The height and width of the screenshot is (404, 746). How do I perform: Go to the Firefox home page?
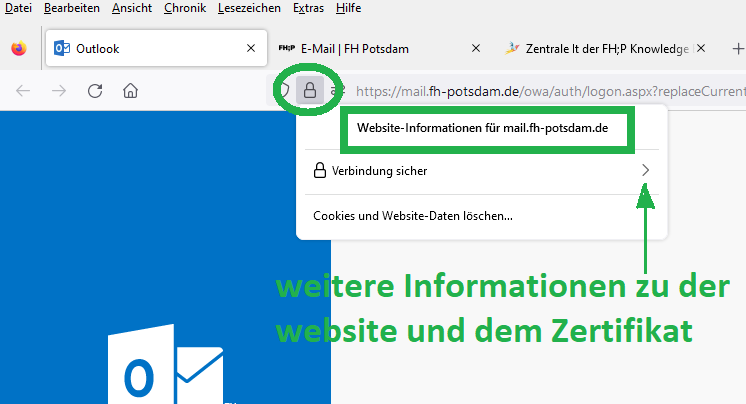click(x=130, y=91)
